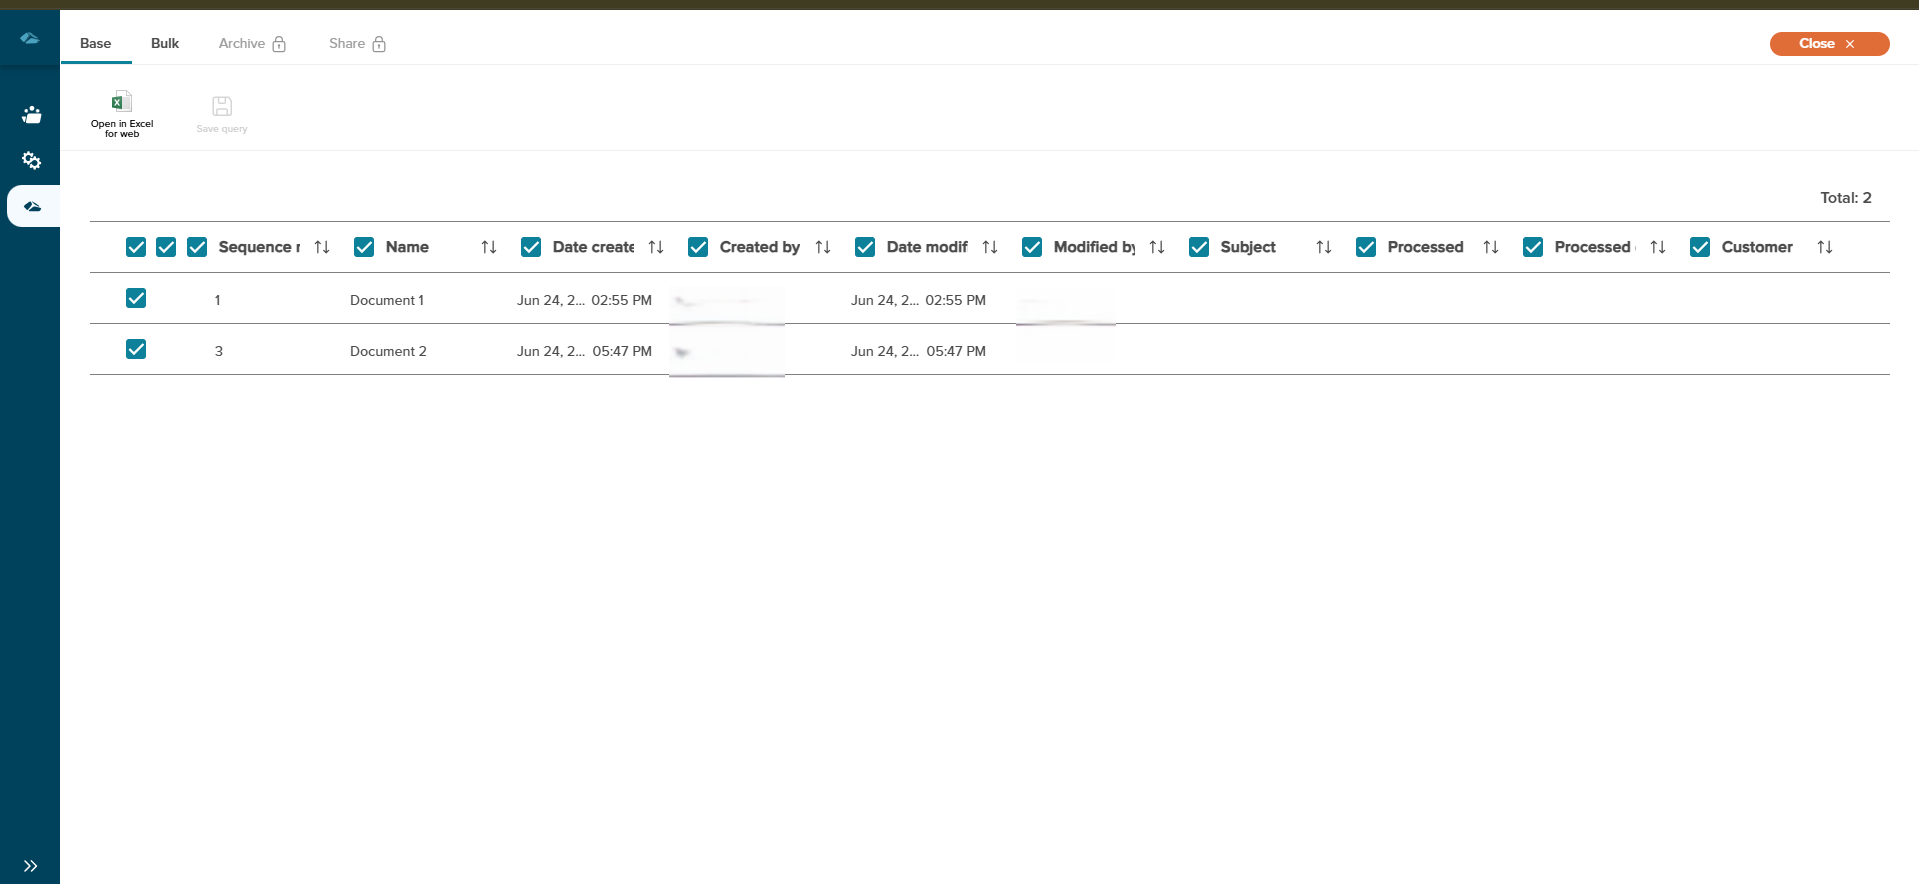Click the app logo in the sidebar

[x=30, y=38]
